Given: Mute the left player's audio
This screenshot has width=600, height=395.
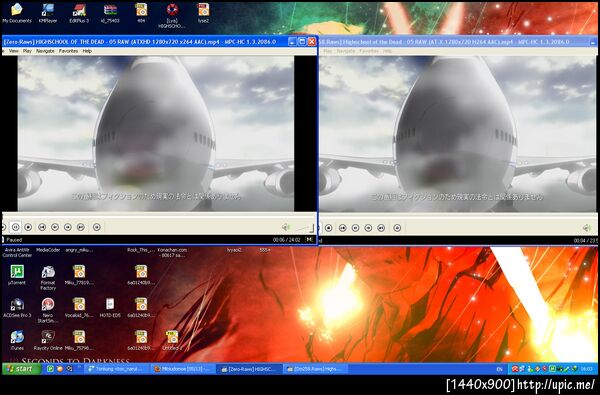Looking at the screenshot, I should coord(285,227).
